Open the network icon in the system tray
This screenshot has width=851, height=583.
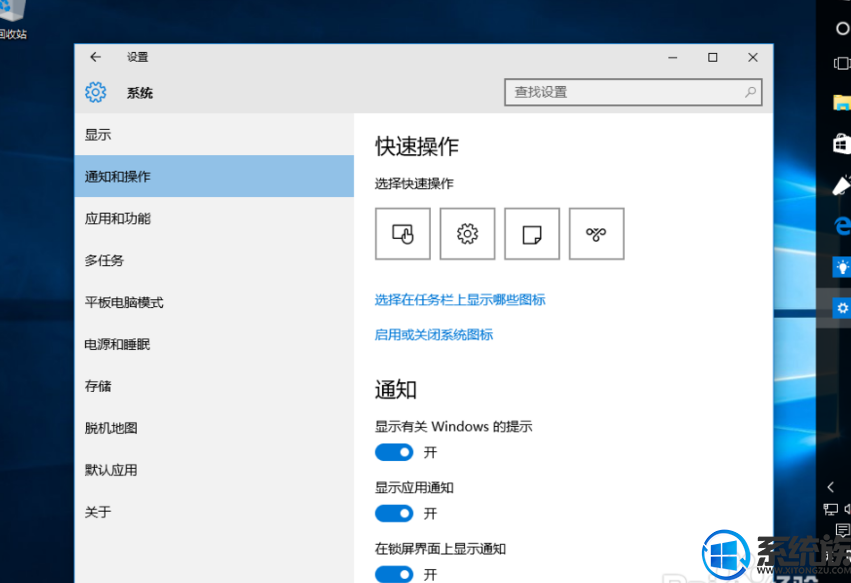coord(830,509)
